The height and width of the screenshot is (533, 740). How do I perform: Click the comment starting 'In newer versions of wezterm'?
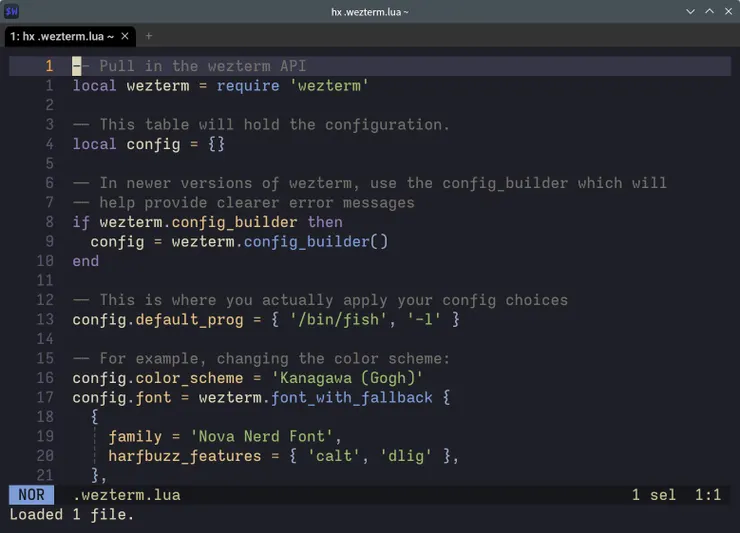(x=370, y=183)
